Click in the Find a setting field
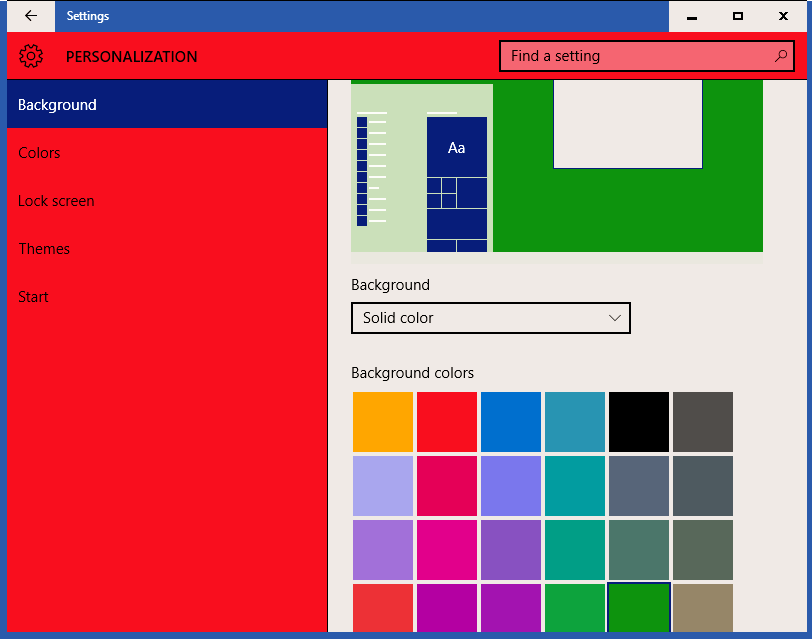812x639 pixels. click(x=647, y=56)
